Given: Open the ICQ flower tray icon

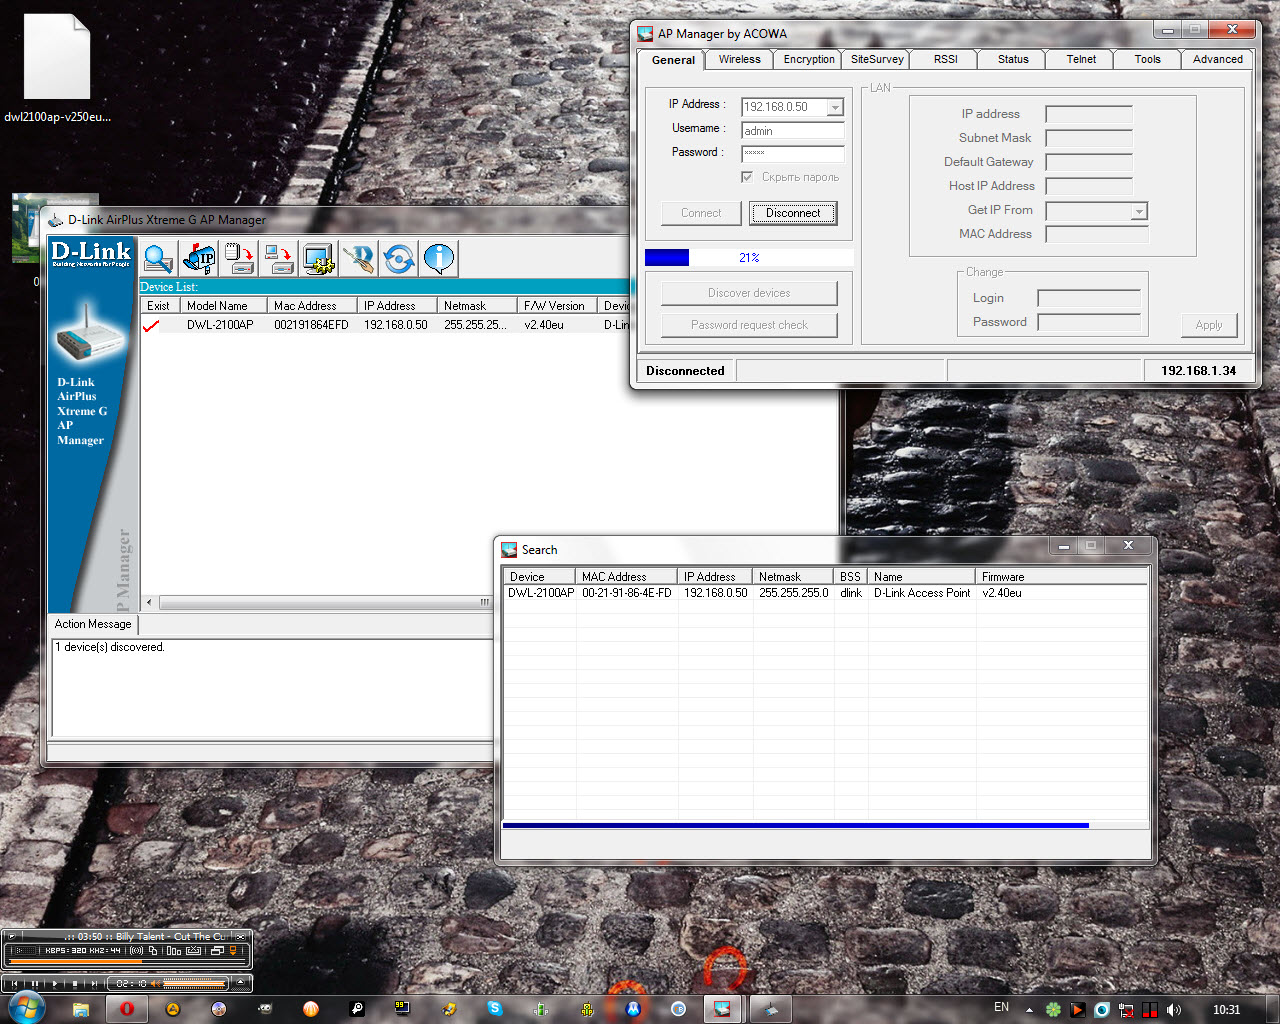Looking at the screenshot, I should (x=1053, y=1010).
